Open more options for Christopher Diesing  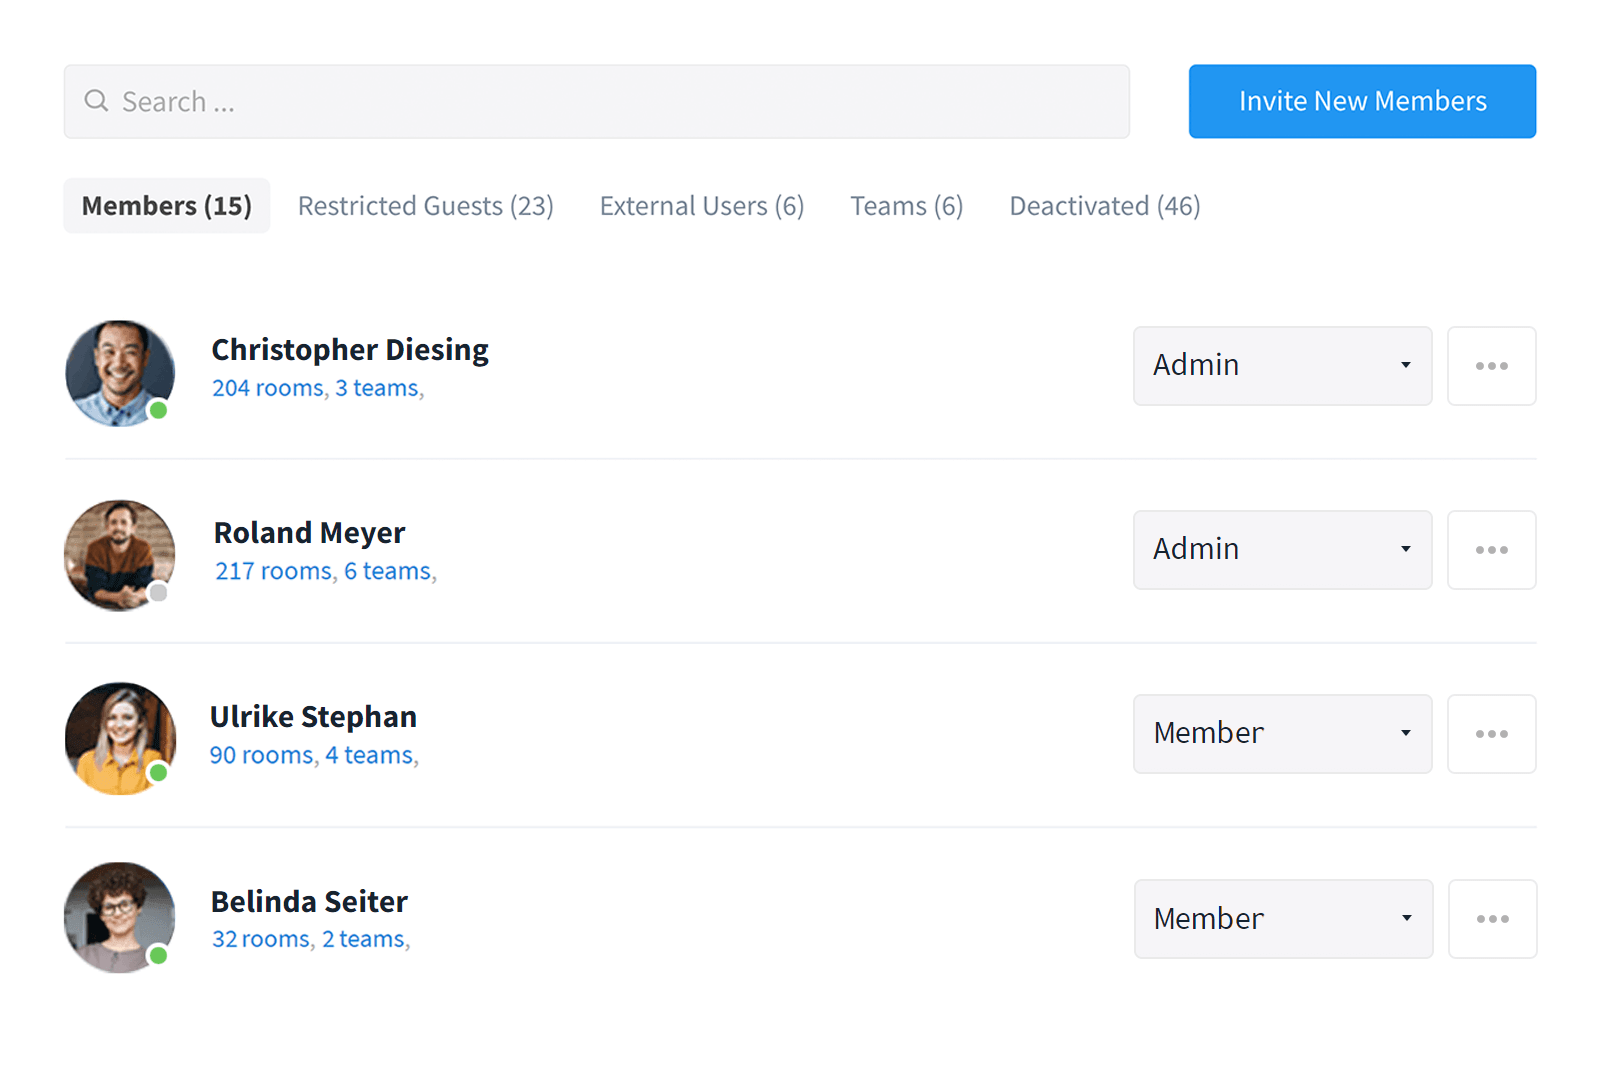(x=1492, y=366)
